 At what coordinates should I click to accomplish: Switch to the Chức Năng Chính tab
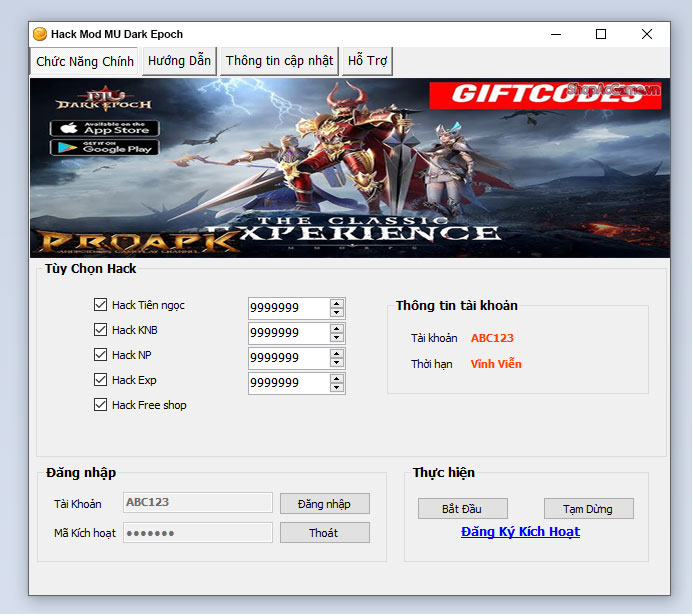click(84, 61)
